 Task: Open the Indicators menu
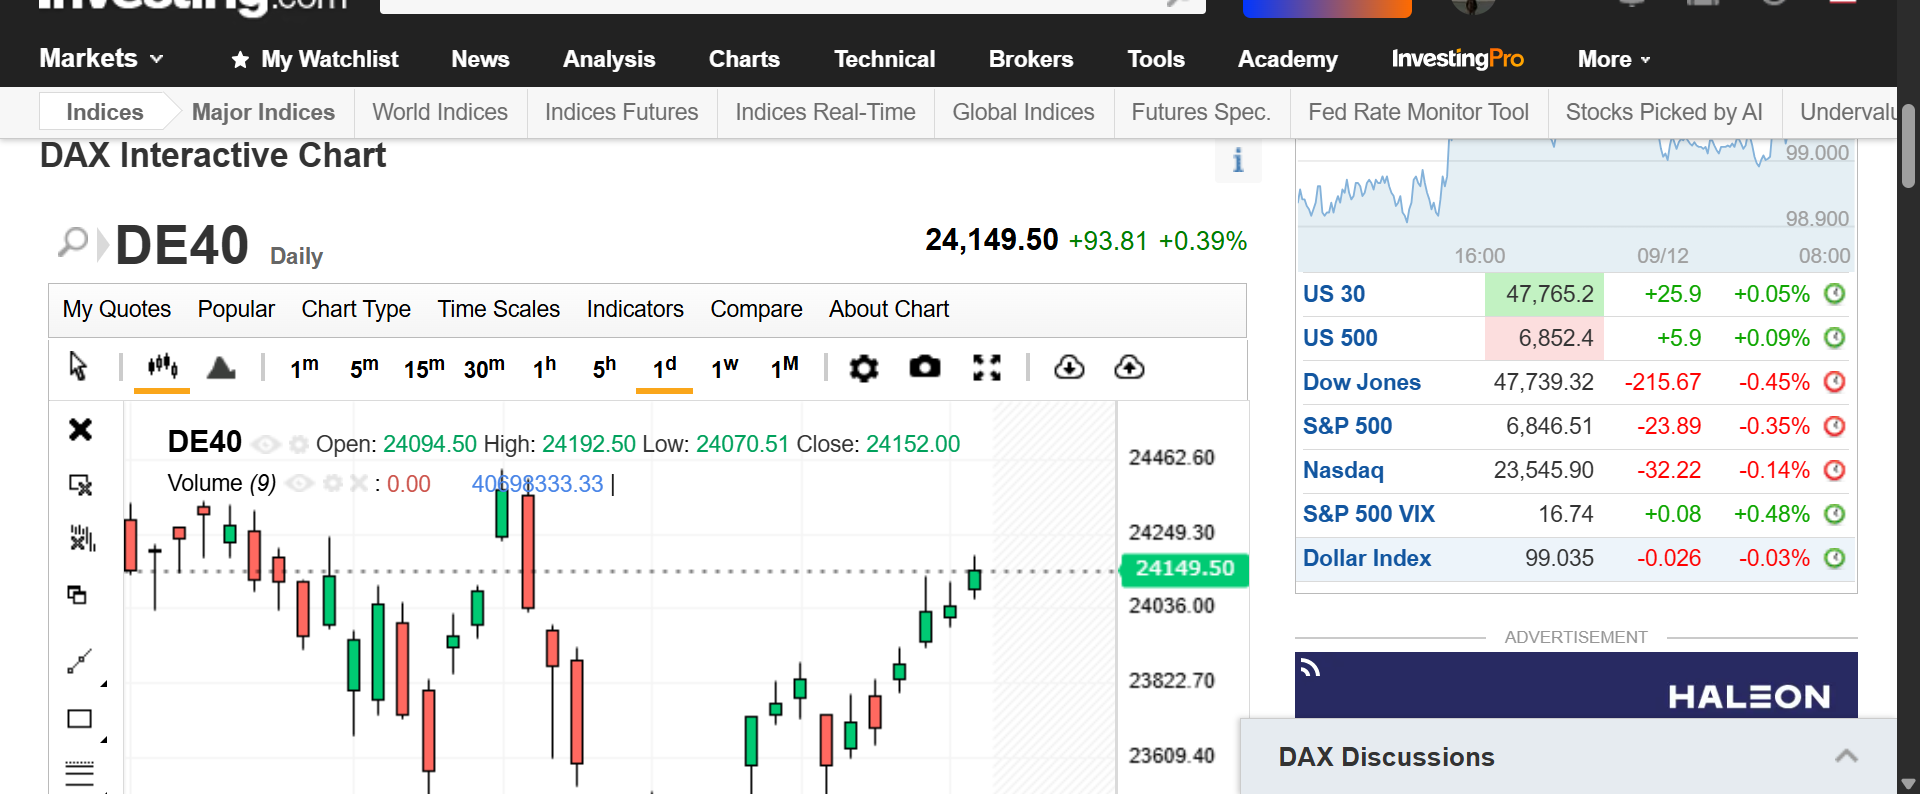click(635, 309)
